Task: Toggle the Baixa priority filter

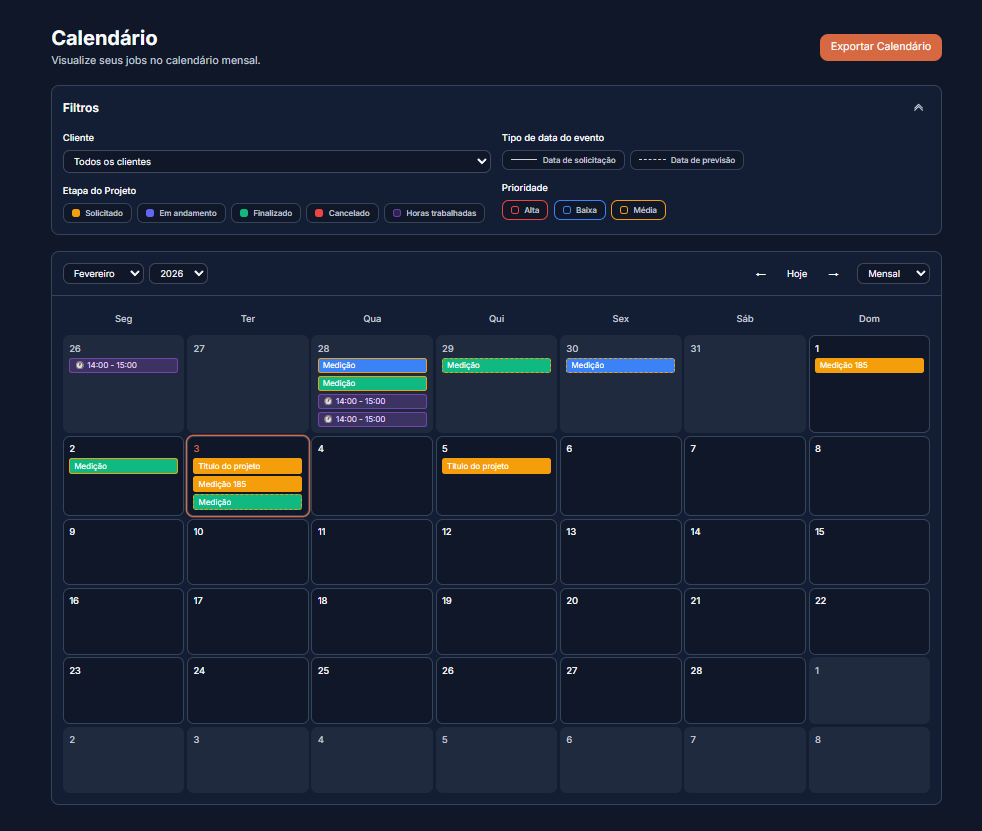Action: (x=579, y=210)
